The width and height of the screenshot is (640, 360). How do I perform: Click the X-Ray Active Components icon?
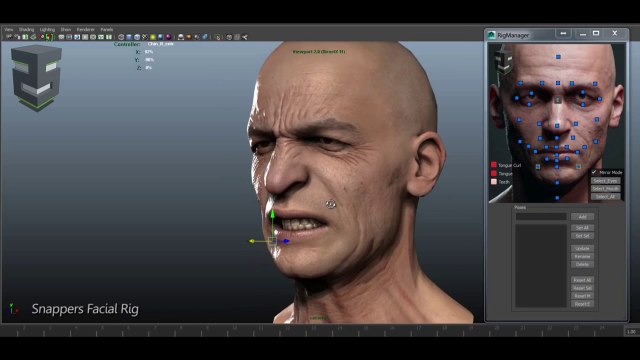click(197, 37)
